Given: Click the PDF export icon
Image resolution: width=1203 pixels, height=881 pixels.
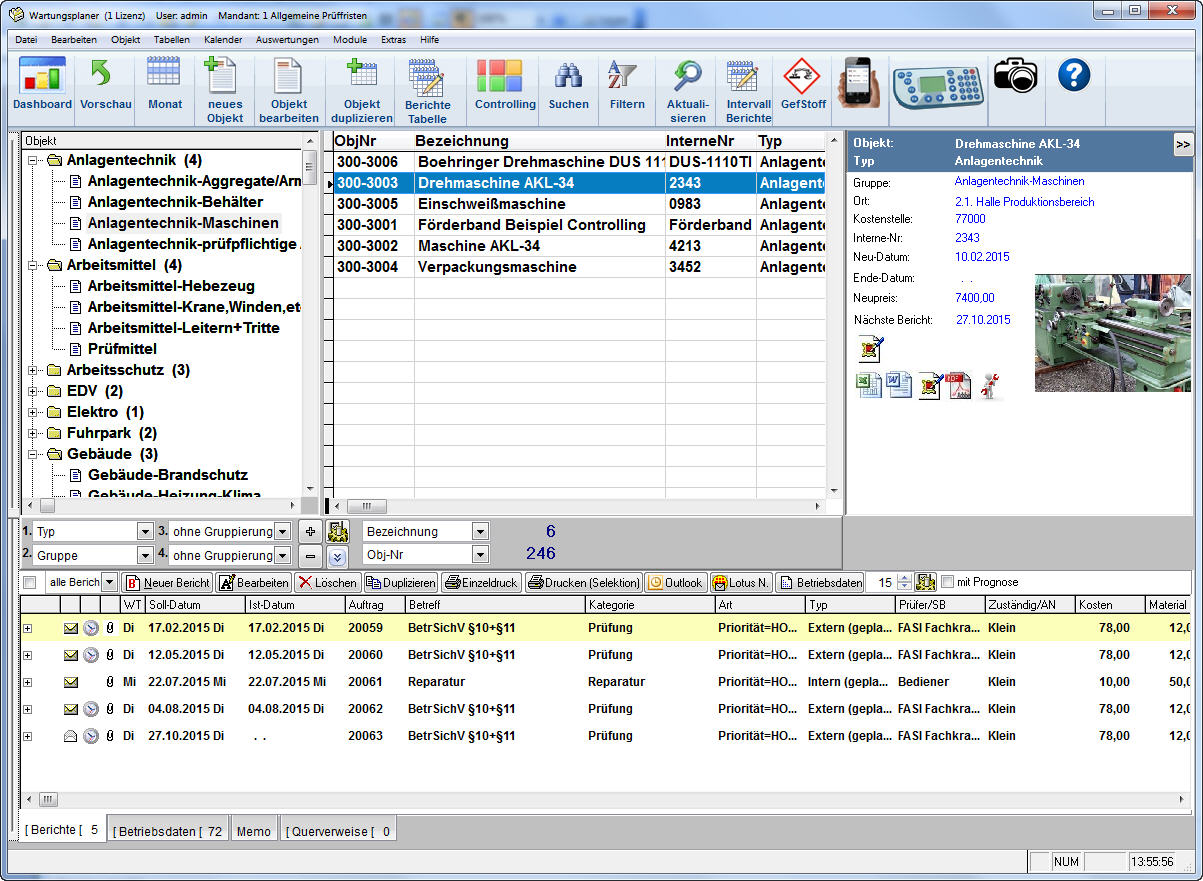Looking at the screenshot, I should 960,385.
